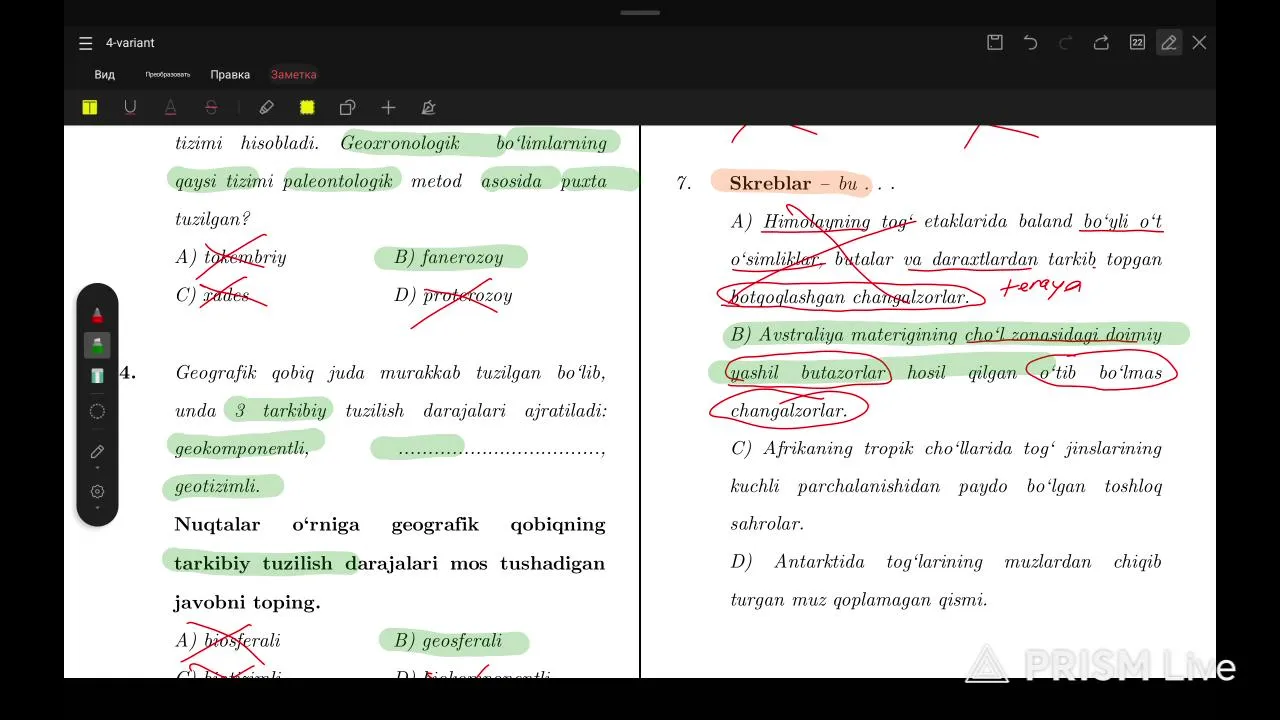Image resolution: width=1280 pixels, height=720 pixels.
Task: Undo the last annotation
Action: [1030, 42]
